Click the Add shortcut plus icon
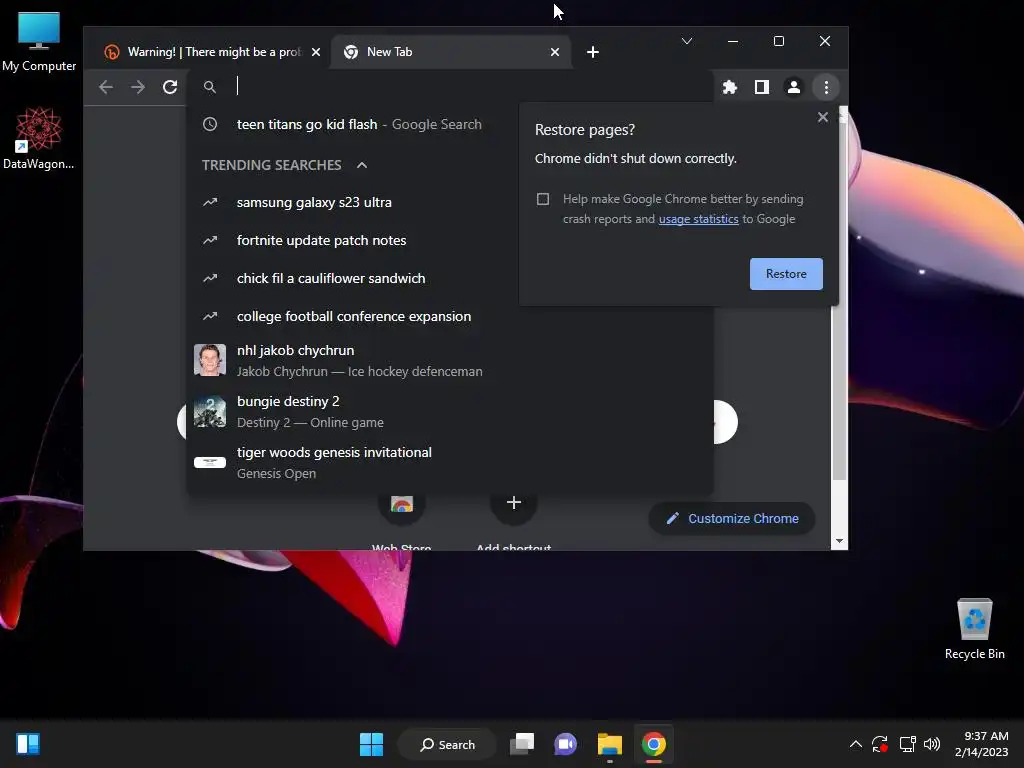 click(x=514, y=502)
